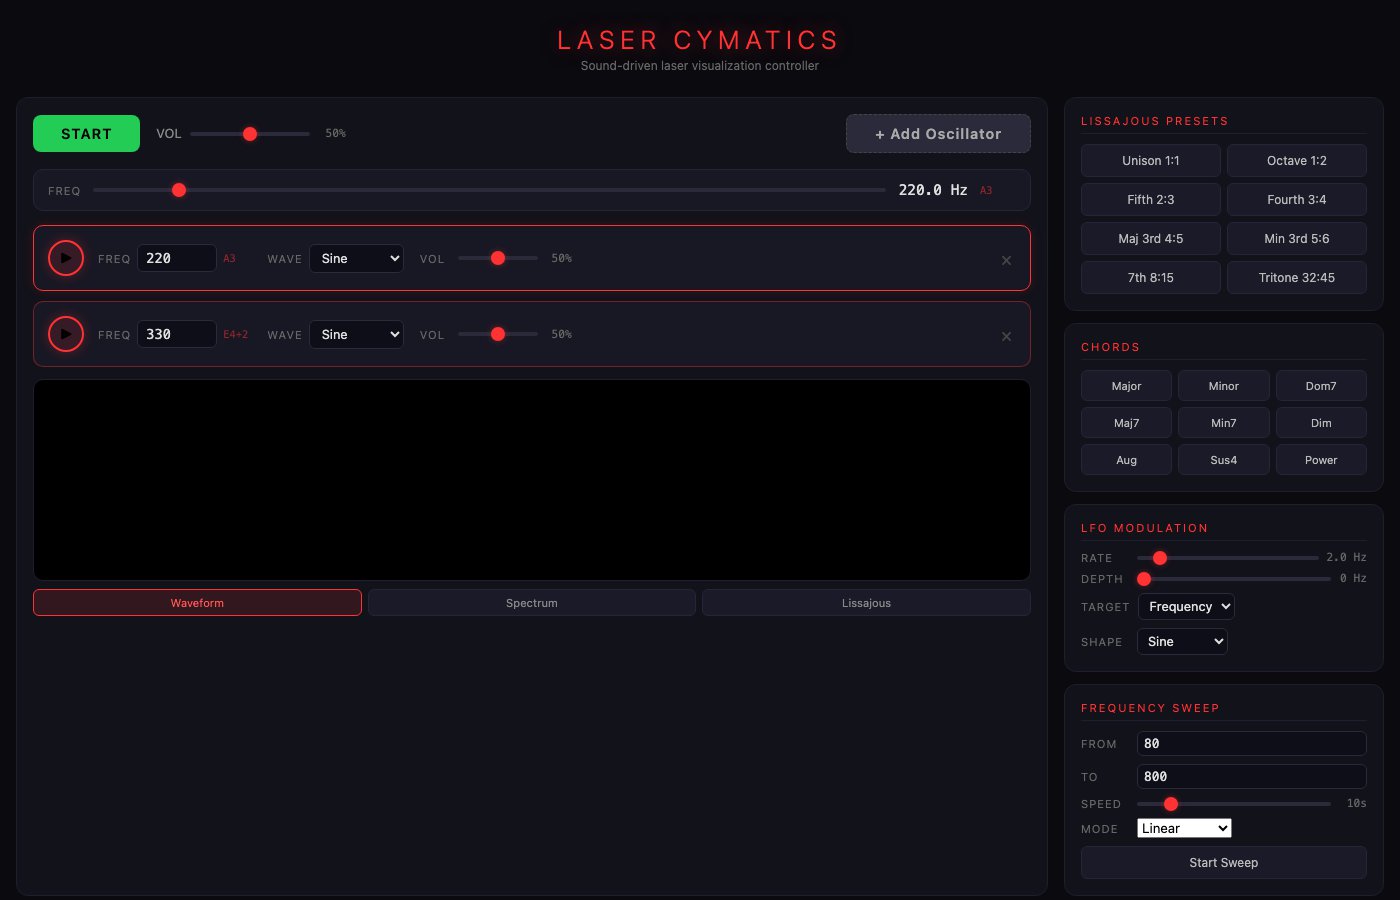The height and width of the screenshot is (900, 1400).
Task: Apply the Tritone 32:45 preset
Action: (1297, 277)
